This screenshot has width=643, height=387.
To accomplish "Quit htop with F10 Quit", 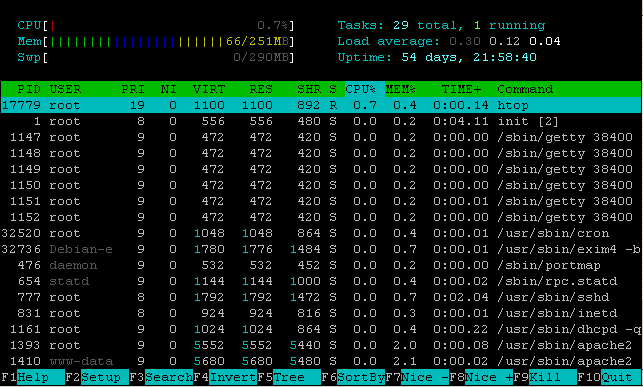I will [609, 377].
